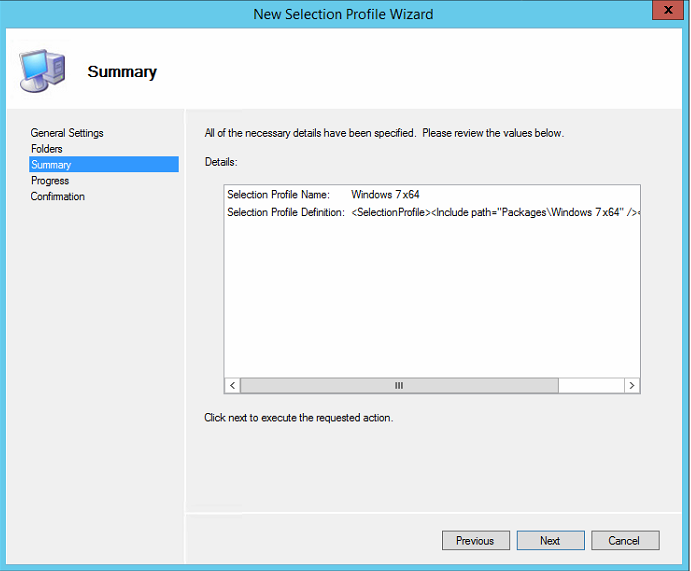Click empty area inside the Details list
691x571 pixels.
[430, 300]
